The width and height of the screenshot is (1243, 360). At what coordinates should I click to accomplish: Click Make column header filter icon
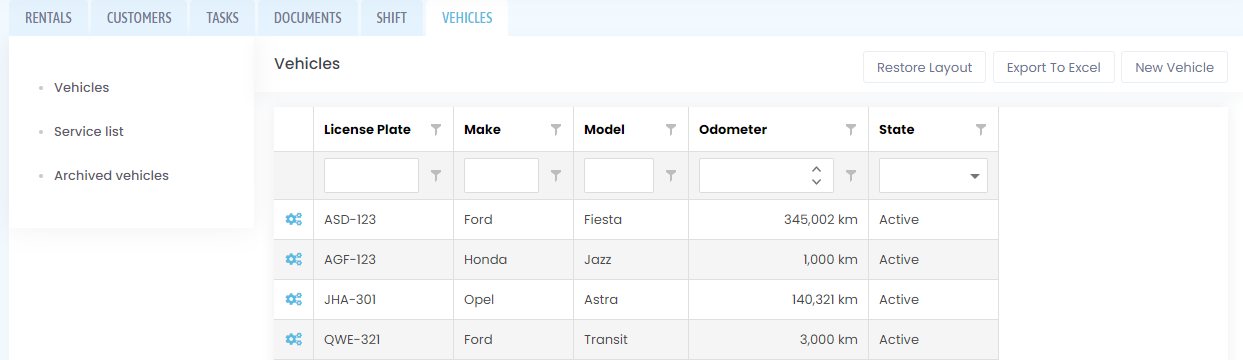point(556,129)
